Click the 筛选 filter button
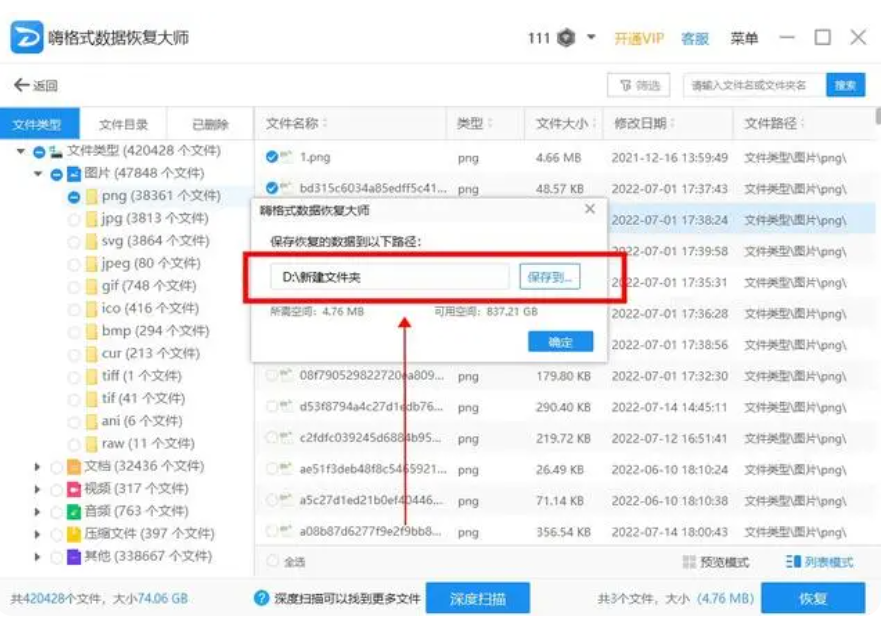This screenshot has width=887, height=625. 639,85
